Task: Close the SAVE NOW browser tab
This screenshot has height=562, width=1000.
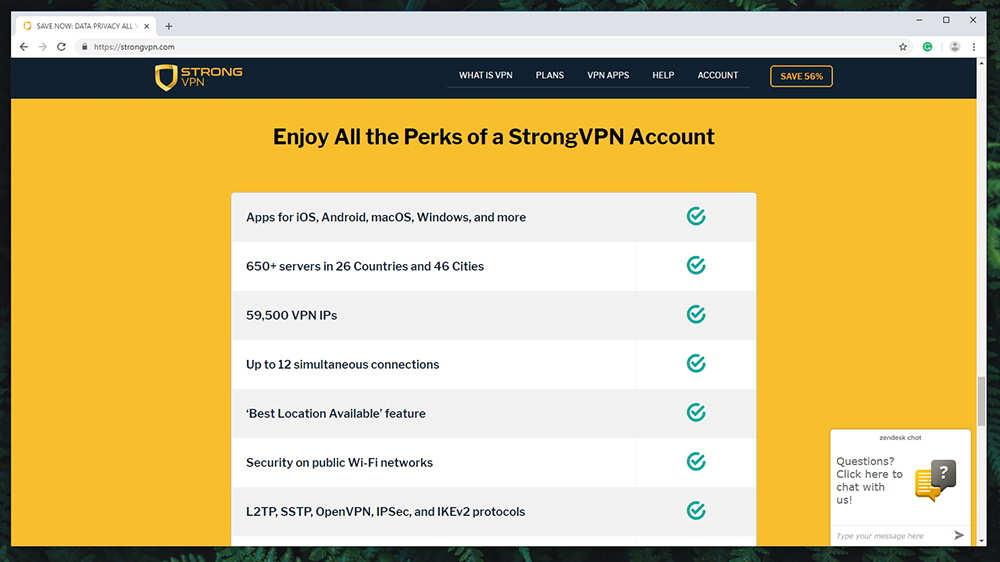Action: point(147,26)
